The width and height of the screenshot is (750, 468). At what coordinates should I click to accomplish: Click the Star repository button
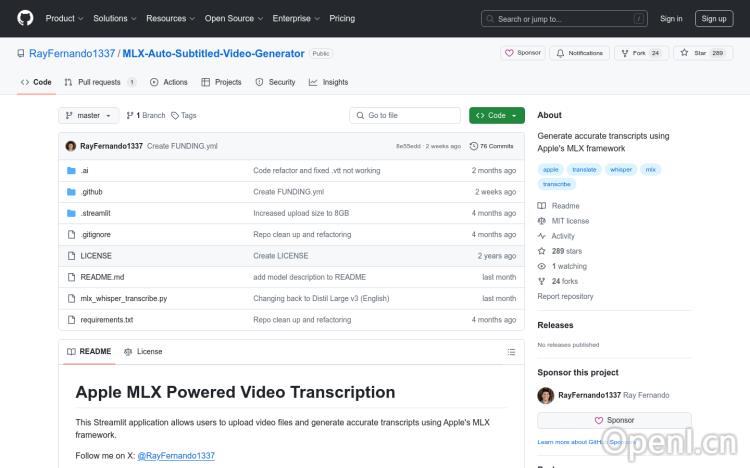pyautogui.click(x=703, y=53)
